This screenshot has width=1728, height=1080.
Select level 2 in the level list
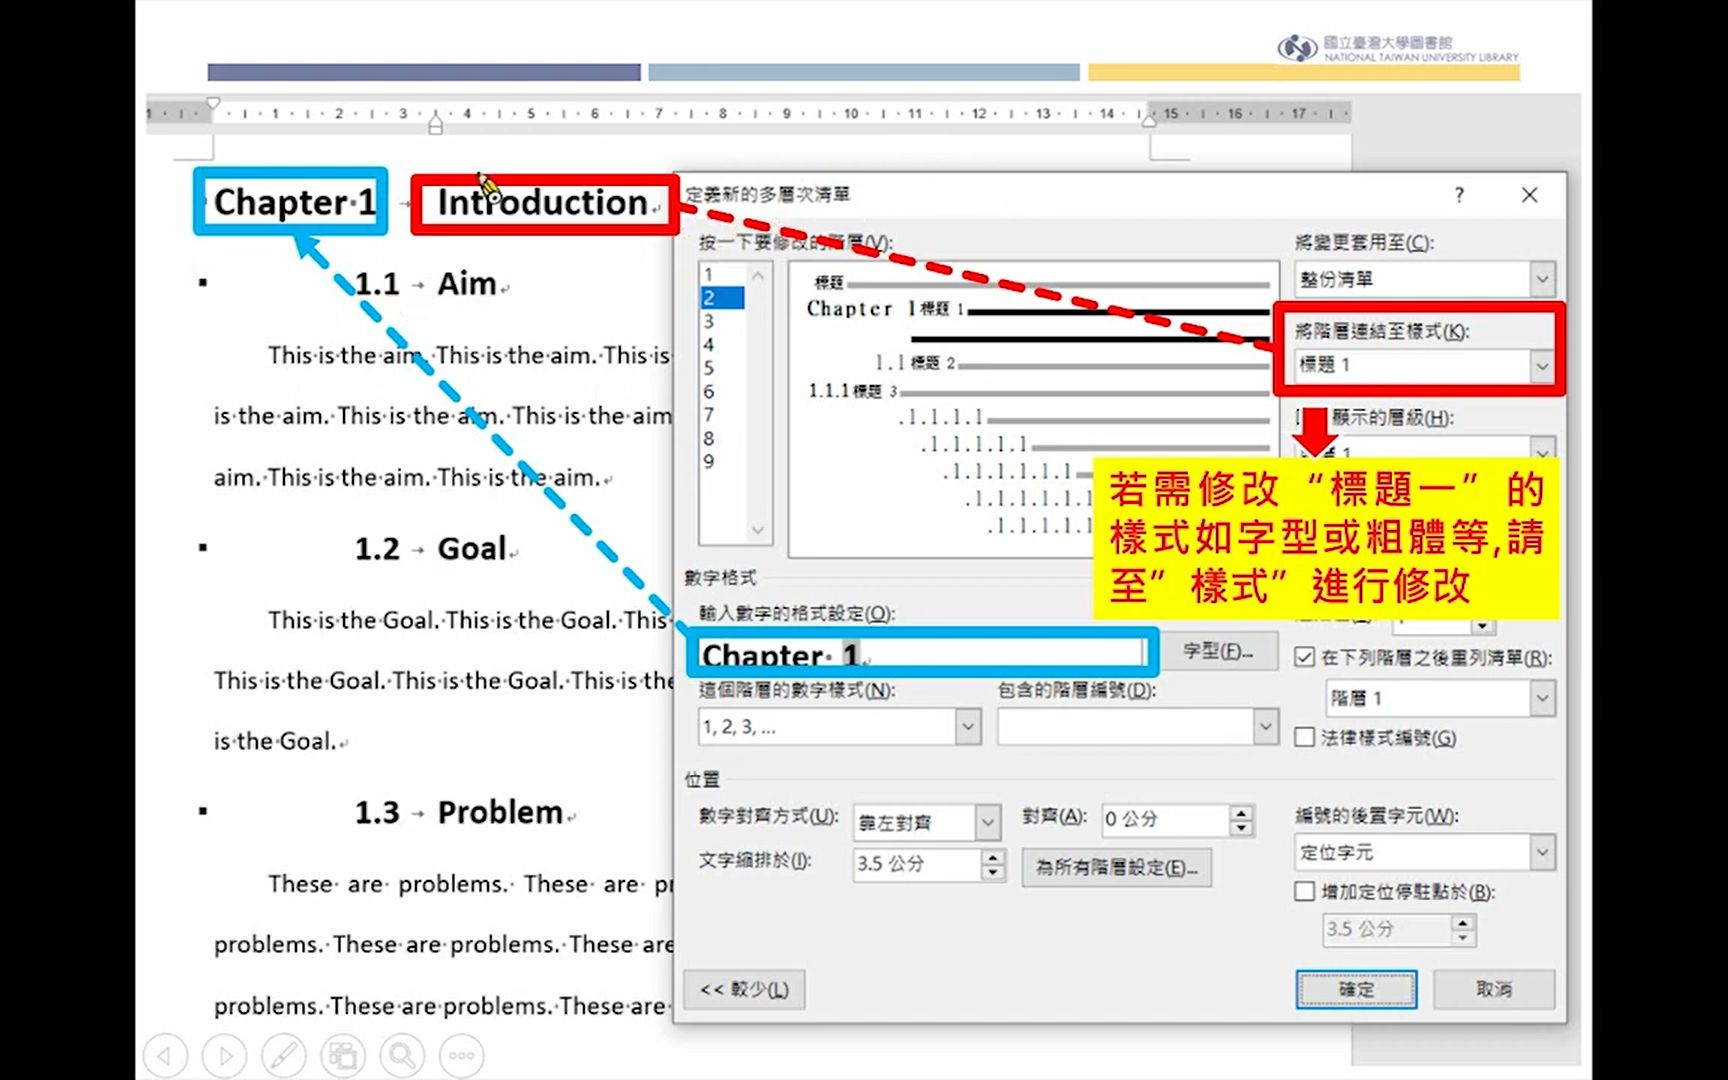pyautogui.click(x=722, y=298)
